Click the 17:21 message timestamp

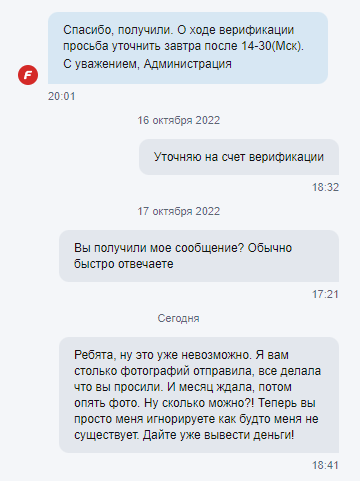(325, 294)
